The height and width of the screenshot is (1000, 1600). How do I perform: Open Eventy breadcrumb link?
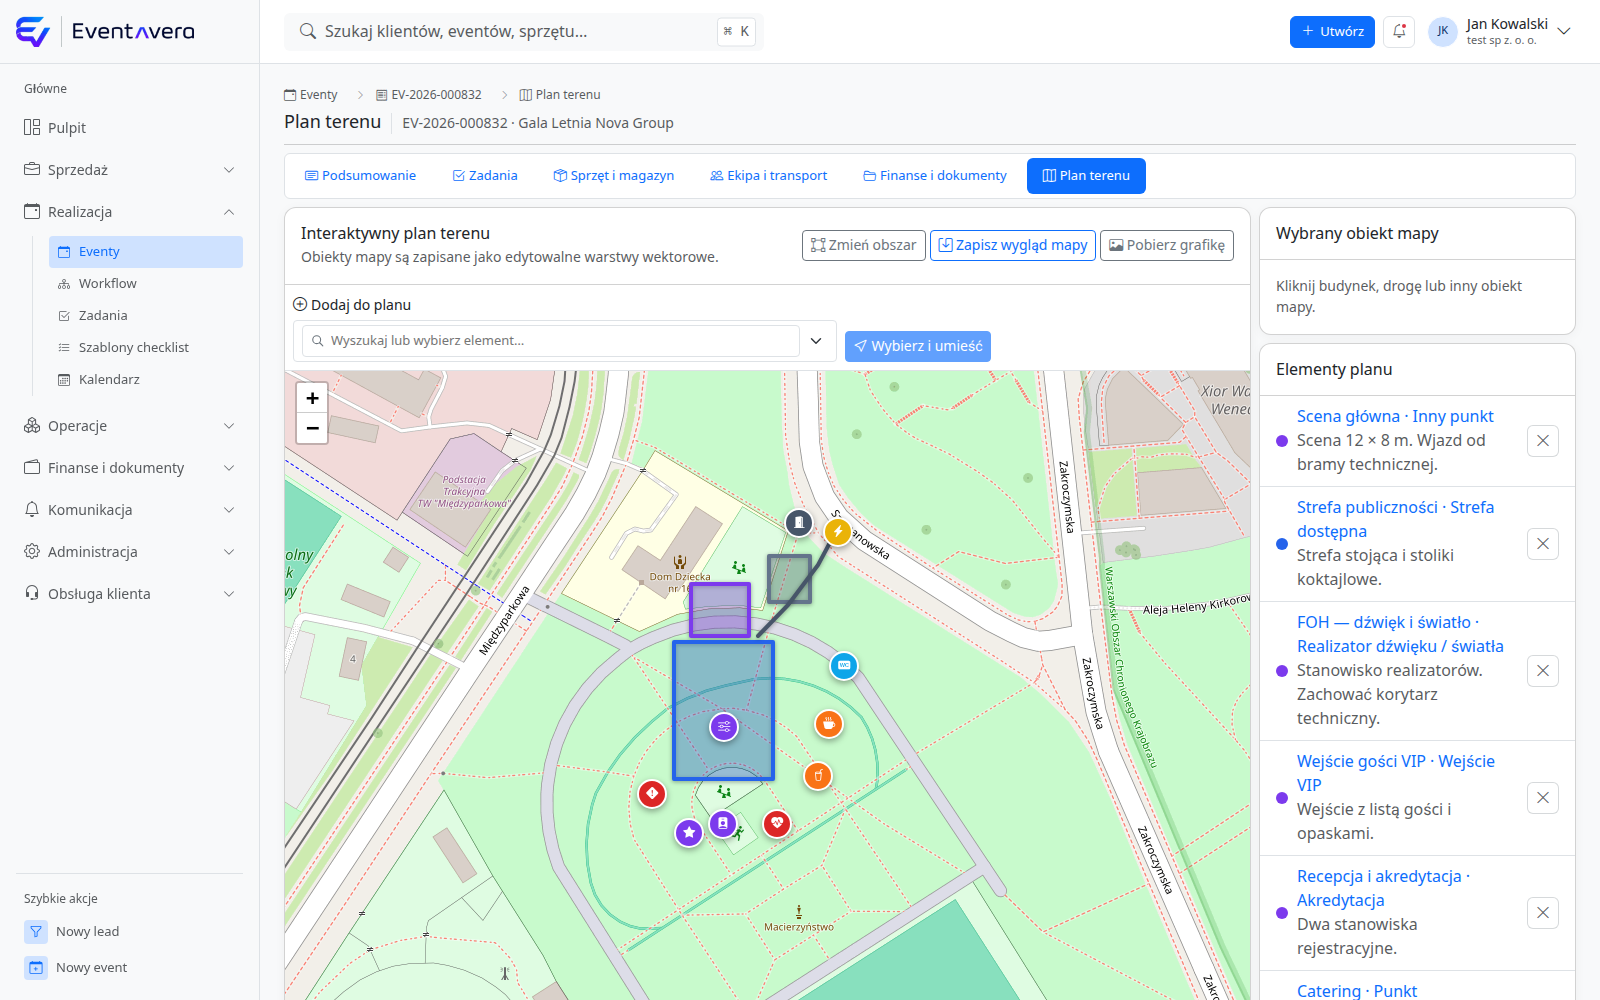coord(311,95)
